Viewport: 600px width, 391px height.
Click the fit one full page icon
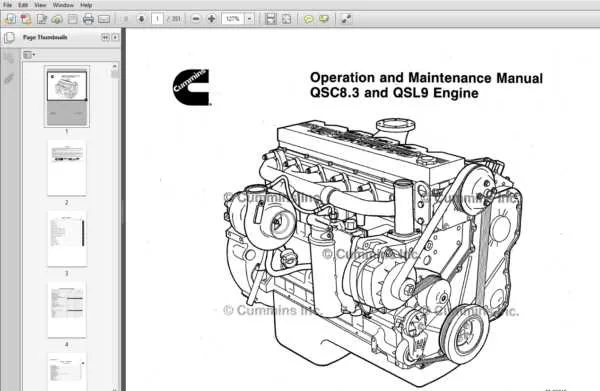(x=286, y=19)
